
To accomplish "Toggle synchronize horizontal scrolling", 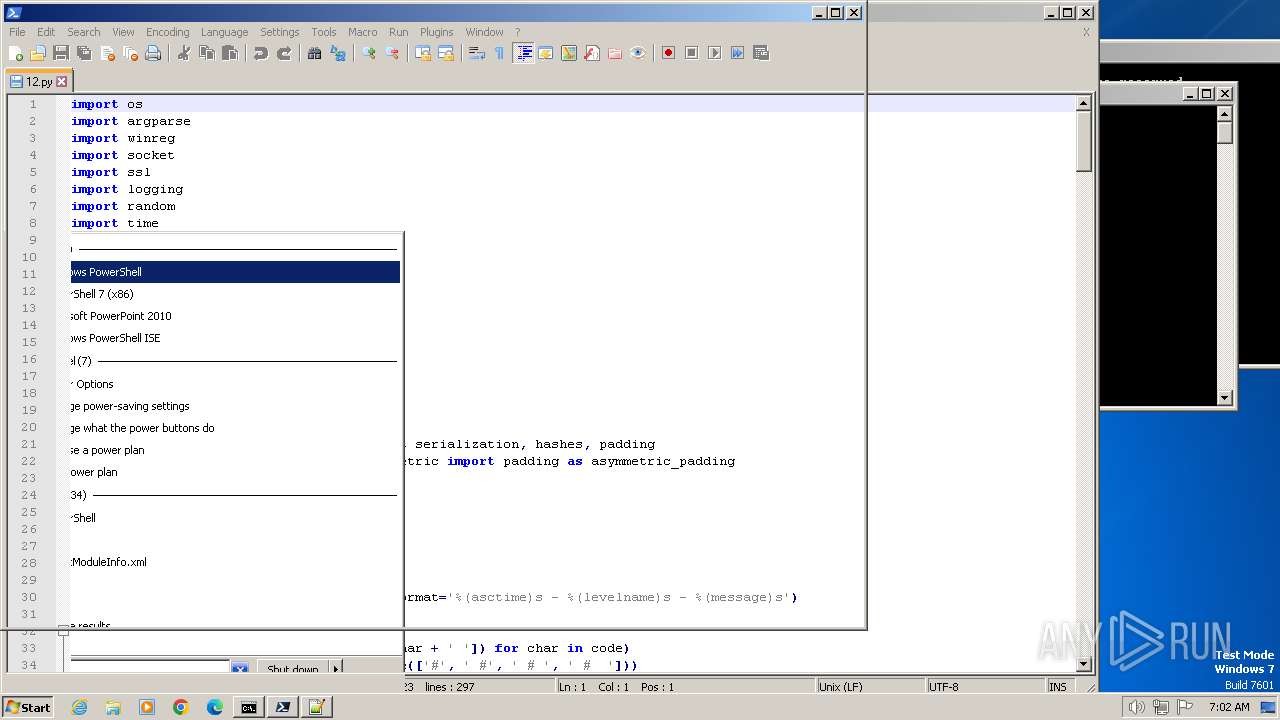I will click(446, 53).
